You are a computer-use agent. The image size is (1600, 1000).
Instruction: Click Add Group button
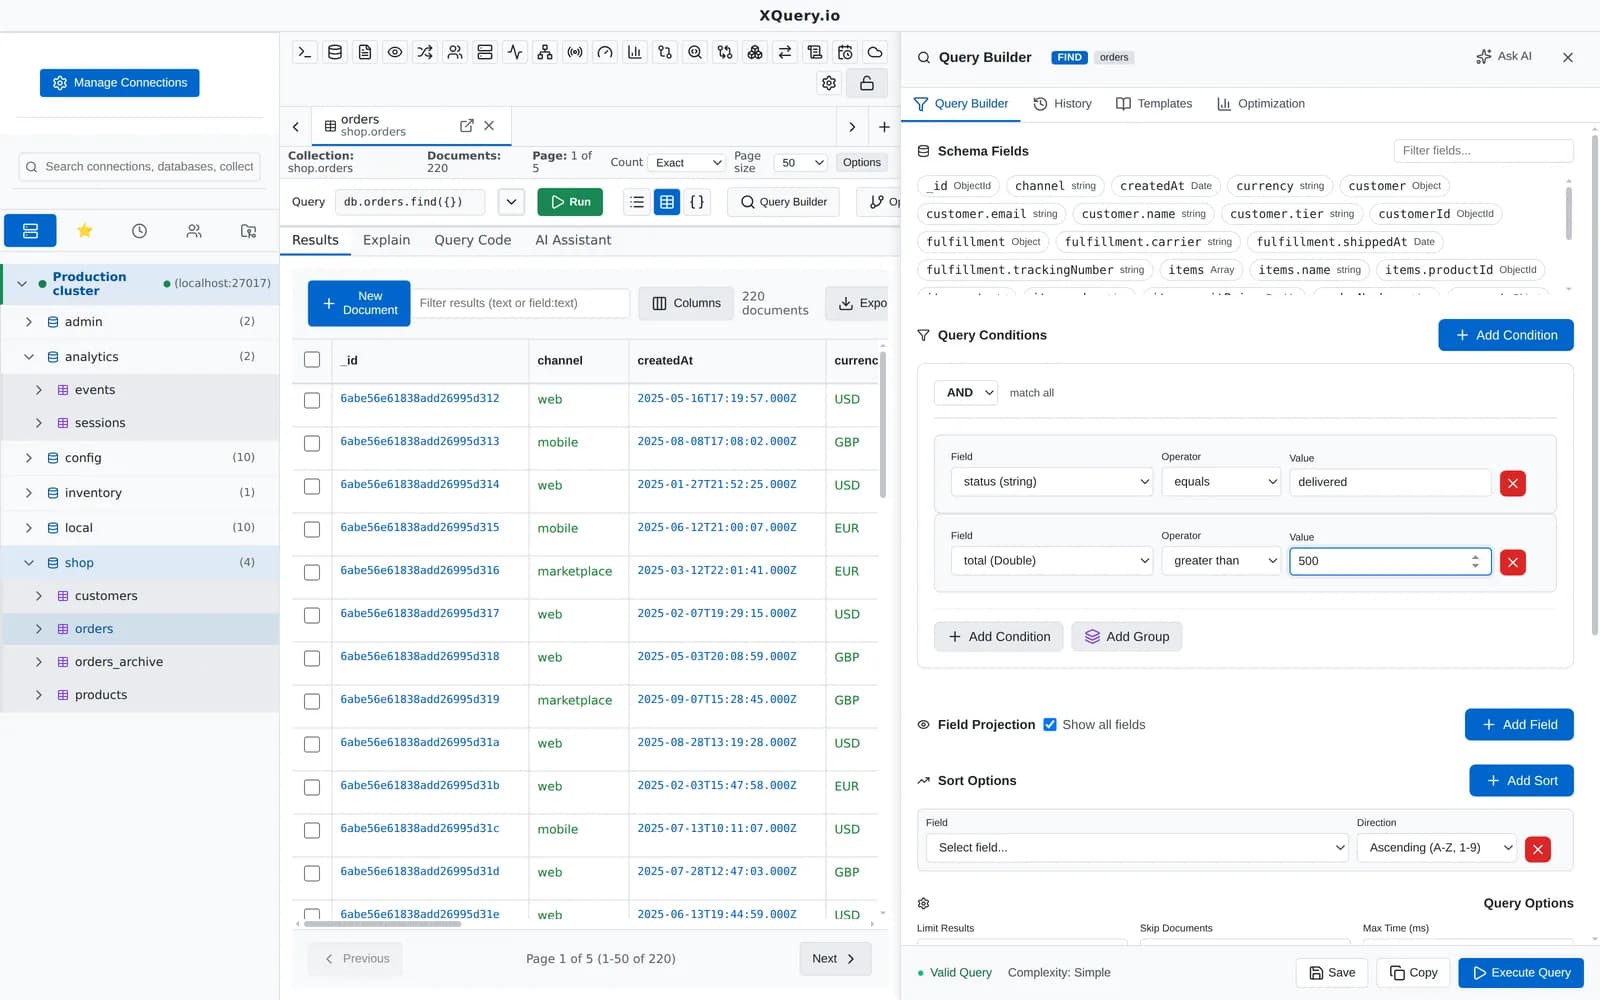[x=1127, y=637]
